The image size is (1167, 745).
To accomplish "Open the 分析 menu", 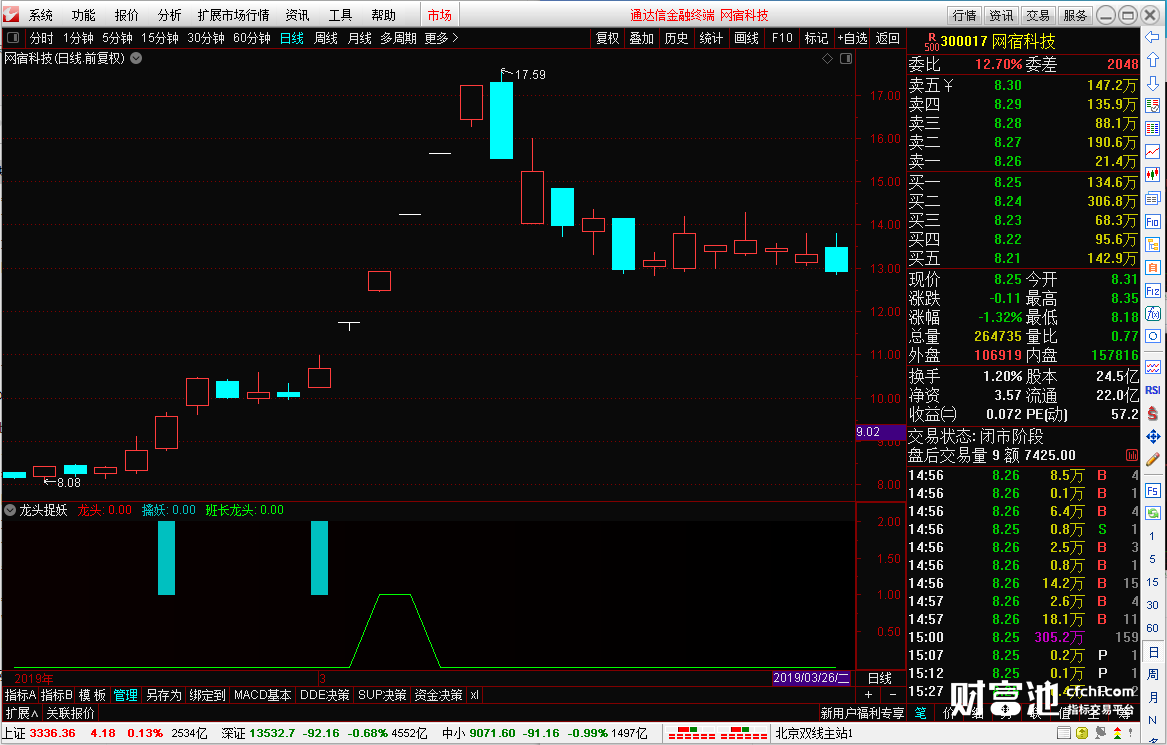I will [x=170, y=15].
